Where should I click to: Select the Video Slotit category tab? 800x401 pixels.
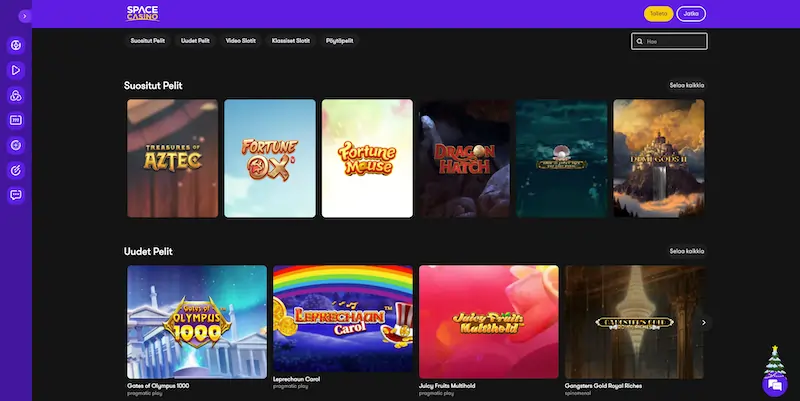[240, 41]
